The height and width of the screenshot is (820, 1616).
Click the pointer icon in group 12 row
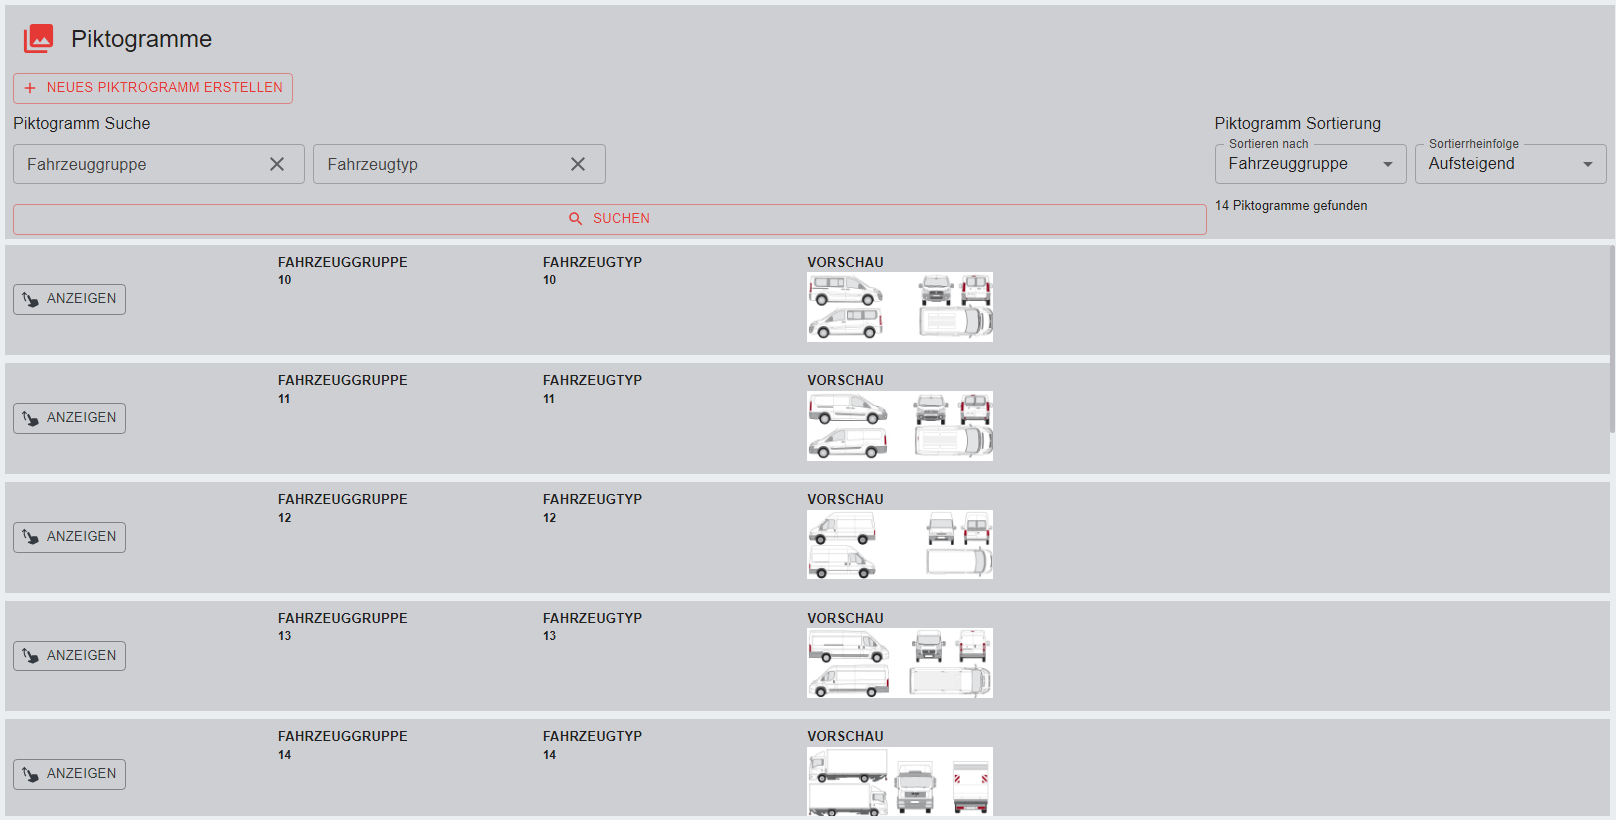click(30, 537)
